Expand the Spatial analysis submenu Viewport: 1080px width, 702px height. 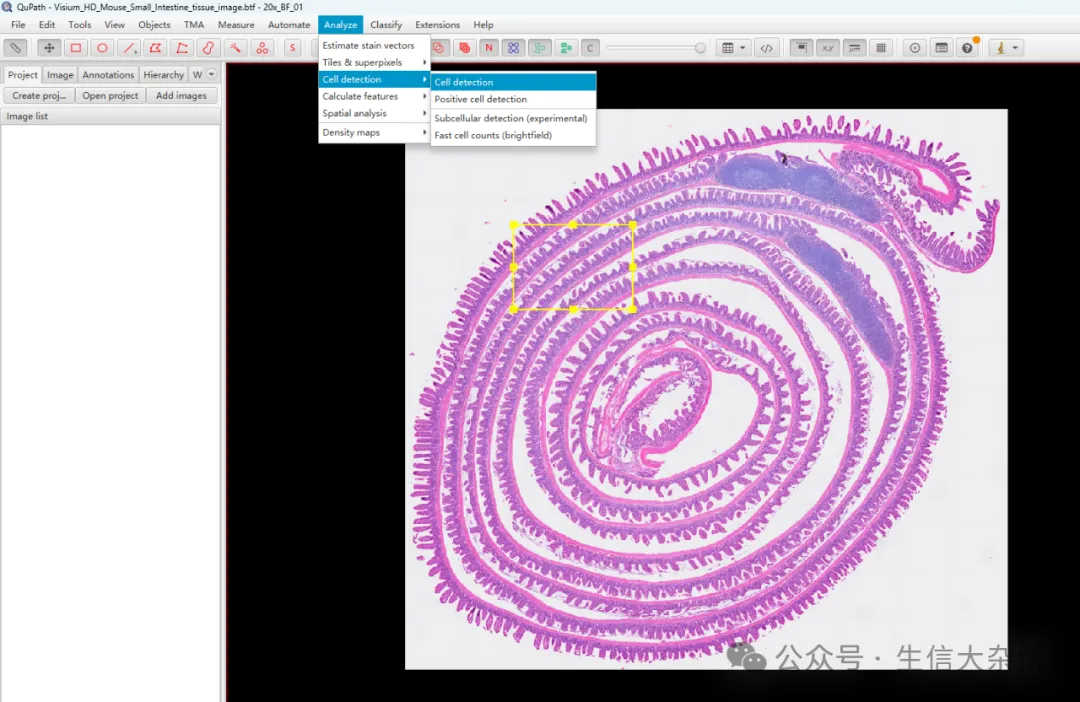click(x=374, y=113)
